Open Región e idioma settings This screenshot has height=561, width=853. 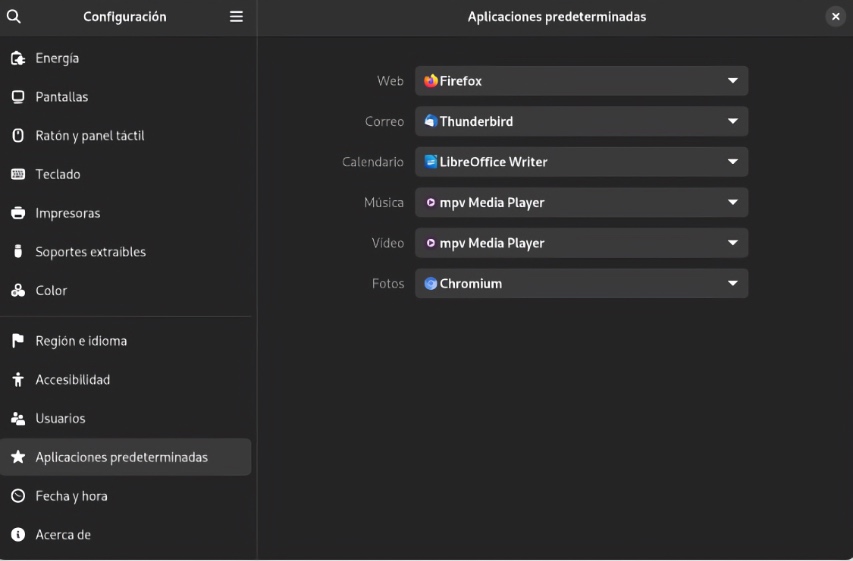126,341
